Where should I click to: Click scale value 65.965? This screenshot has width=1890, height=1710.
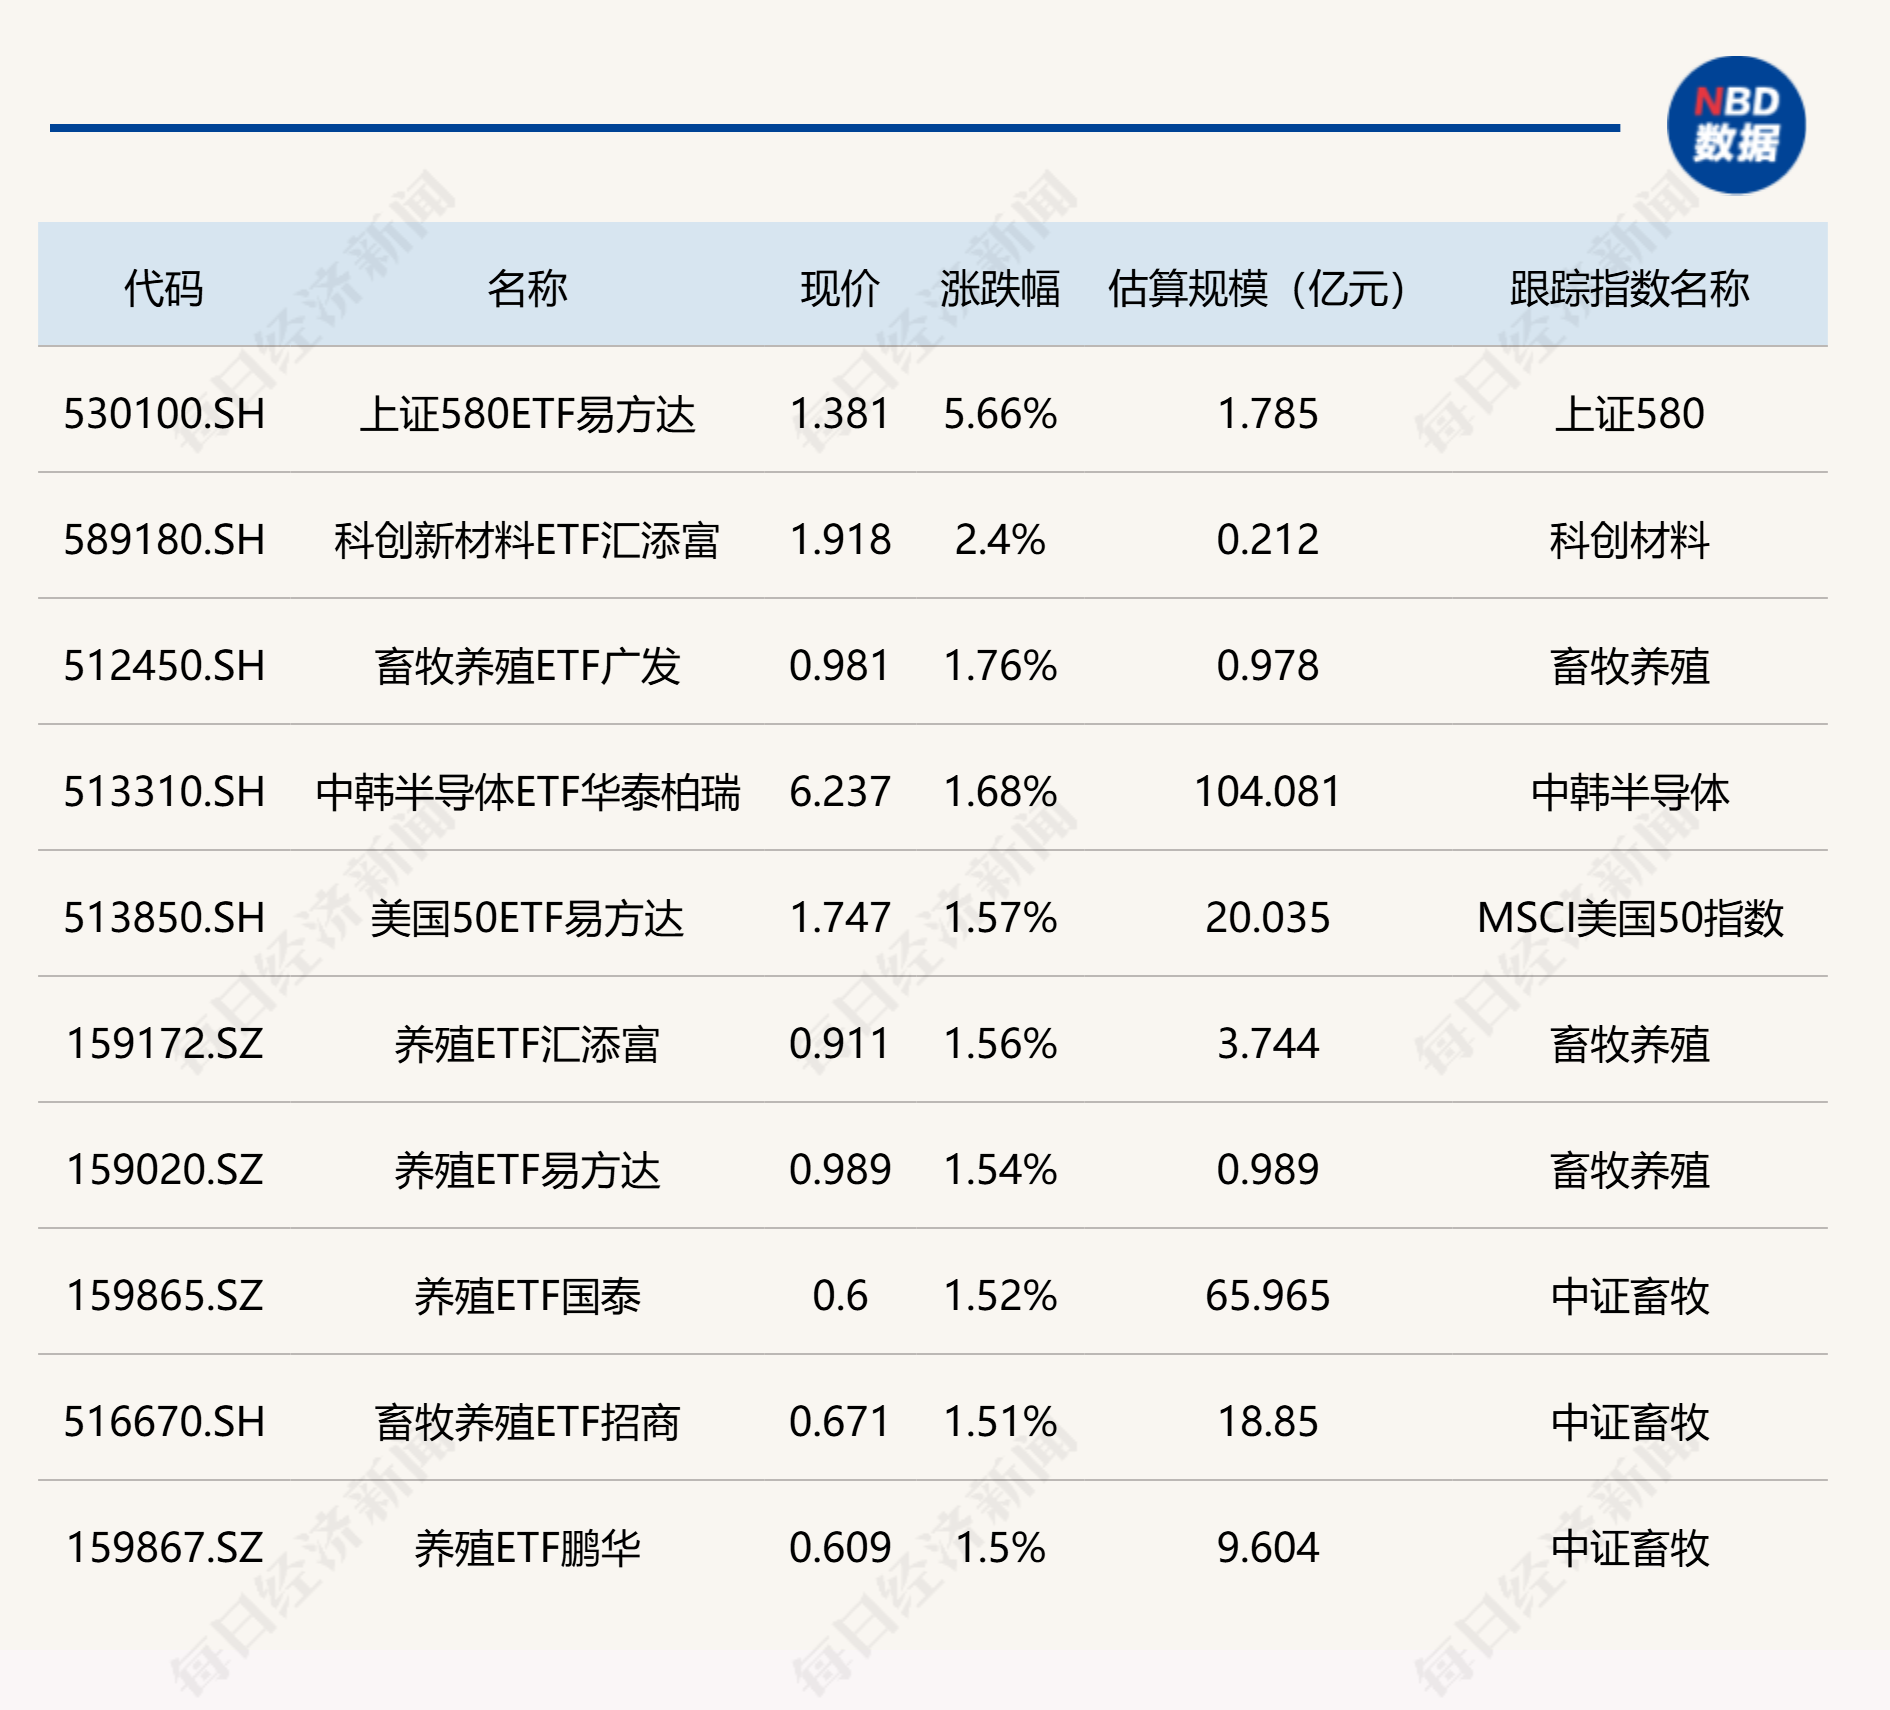coord(1267,1296)
